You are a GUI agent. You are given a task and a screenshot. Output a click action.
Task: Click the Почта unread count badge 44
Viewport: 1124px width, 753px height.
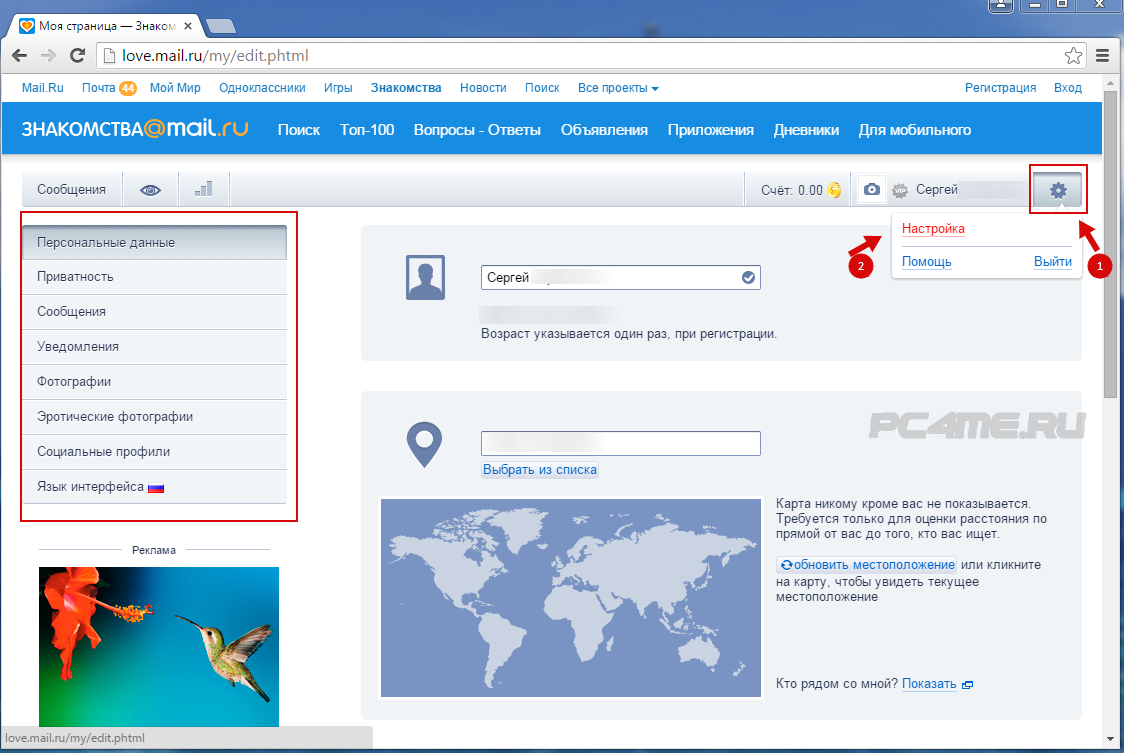pyautogui.click(x=128, y=88)
